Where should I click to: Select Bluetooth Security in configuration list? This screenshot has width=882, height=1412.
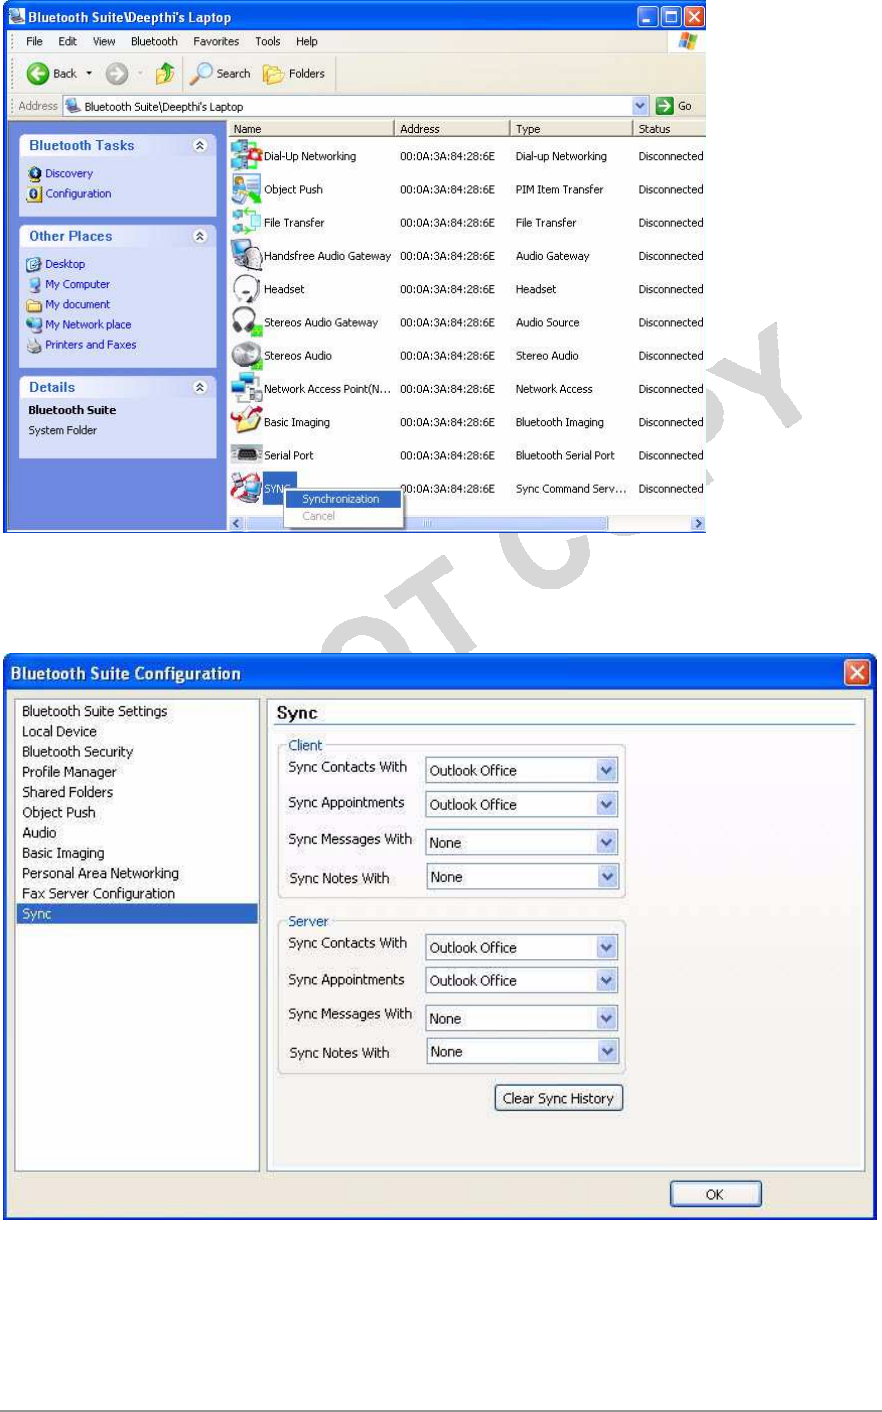[78, 752]
